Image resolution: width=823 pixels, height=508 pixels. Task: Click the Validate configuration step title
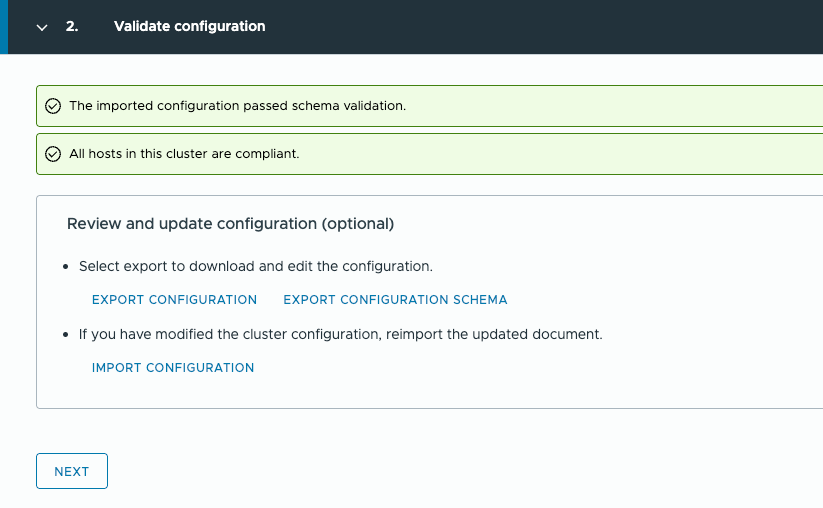tap(190, 27)
